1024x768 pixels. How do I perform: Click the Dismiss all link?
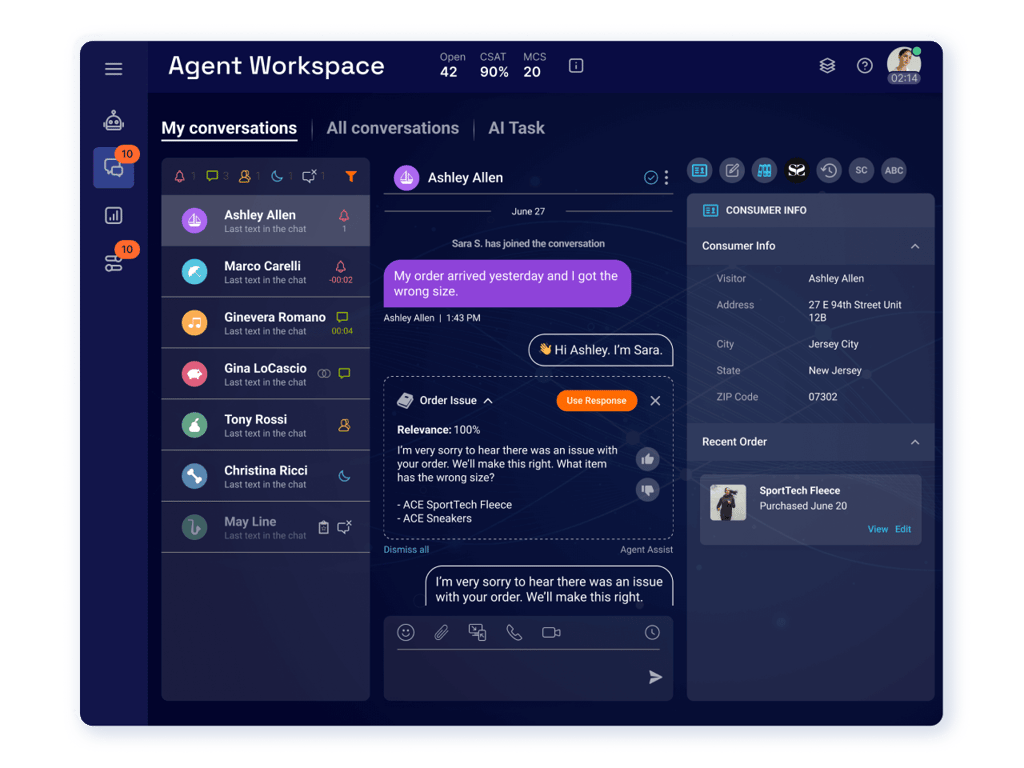406,550
